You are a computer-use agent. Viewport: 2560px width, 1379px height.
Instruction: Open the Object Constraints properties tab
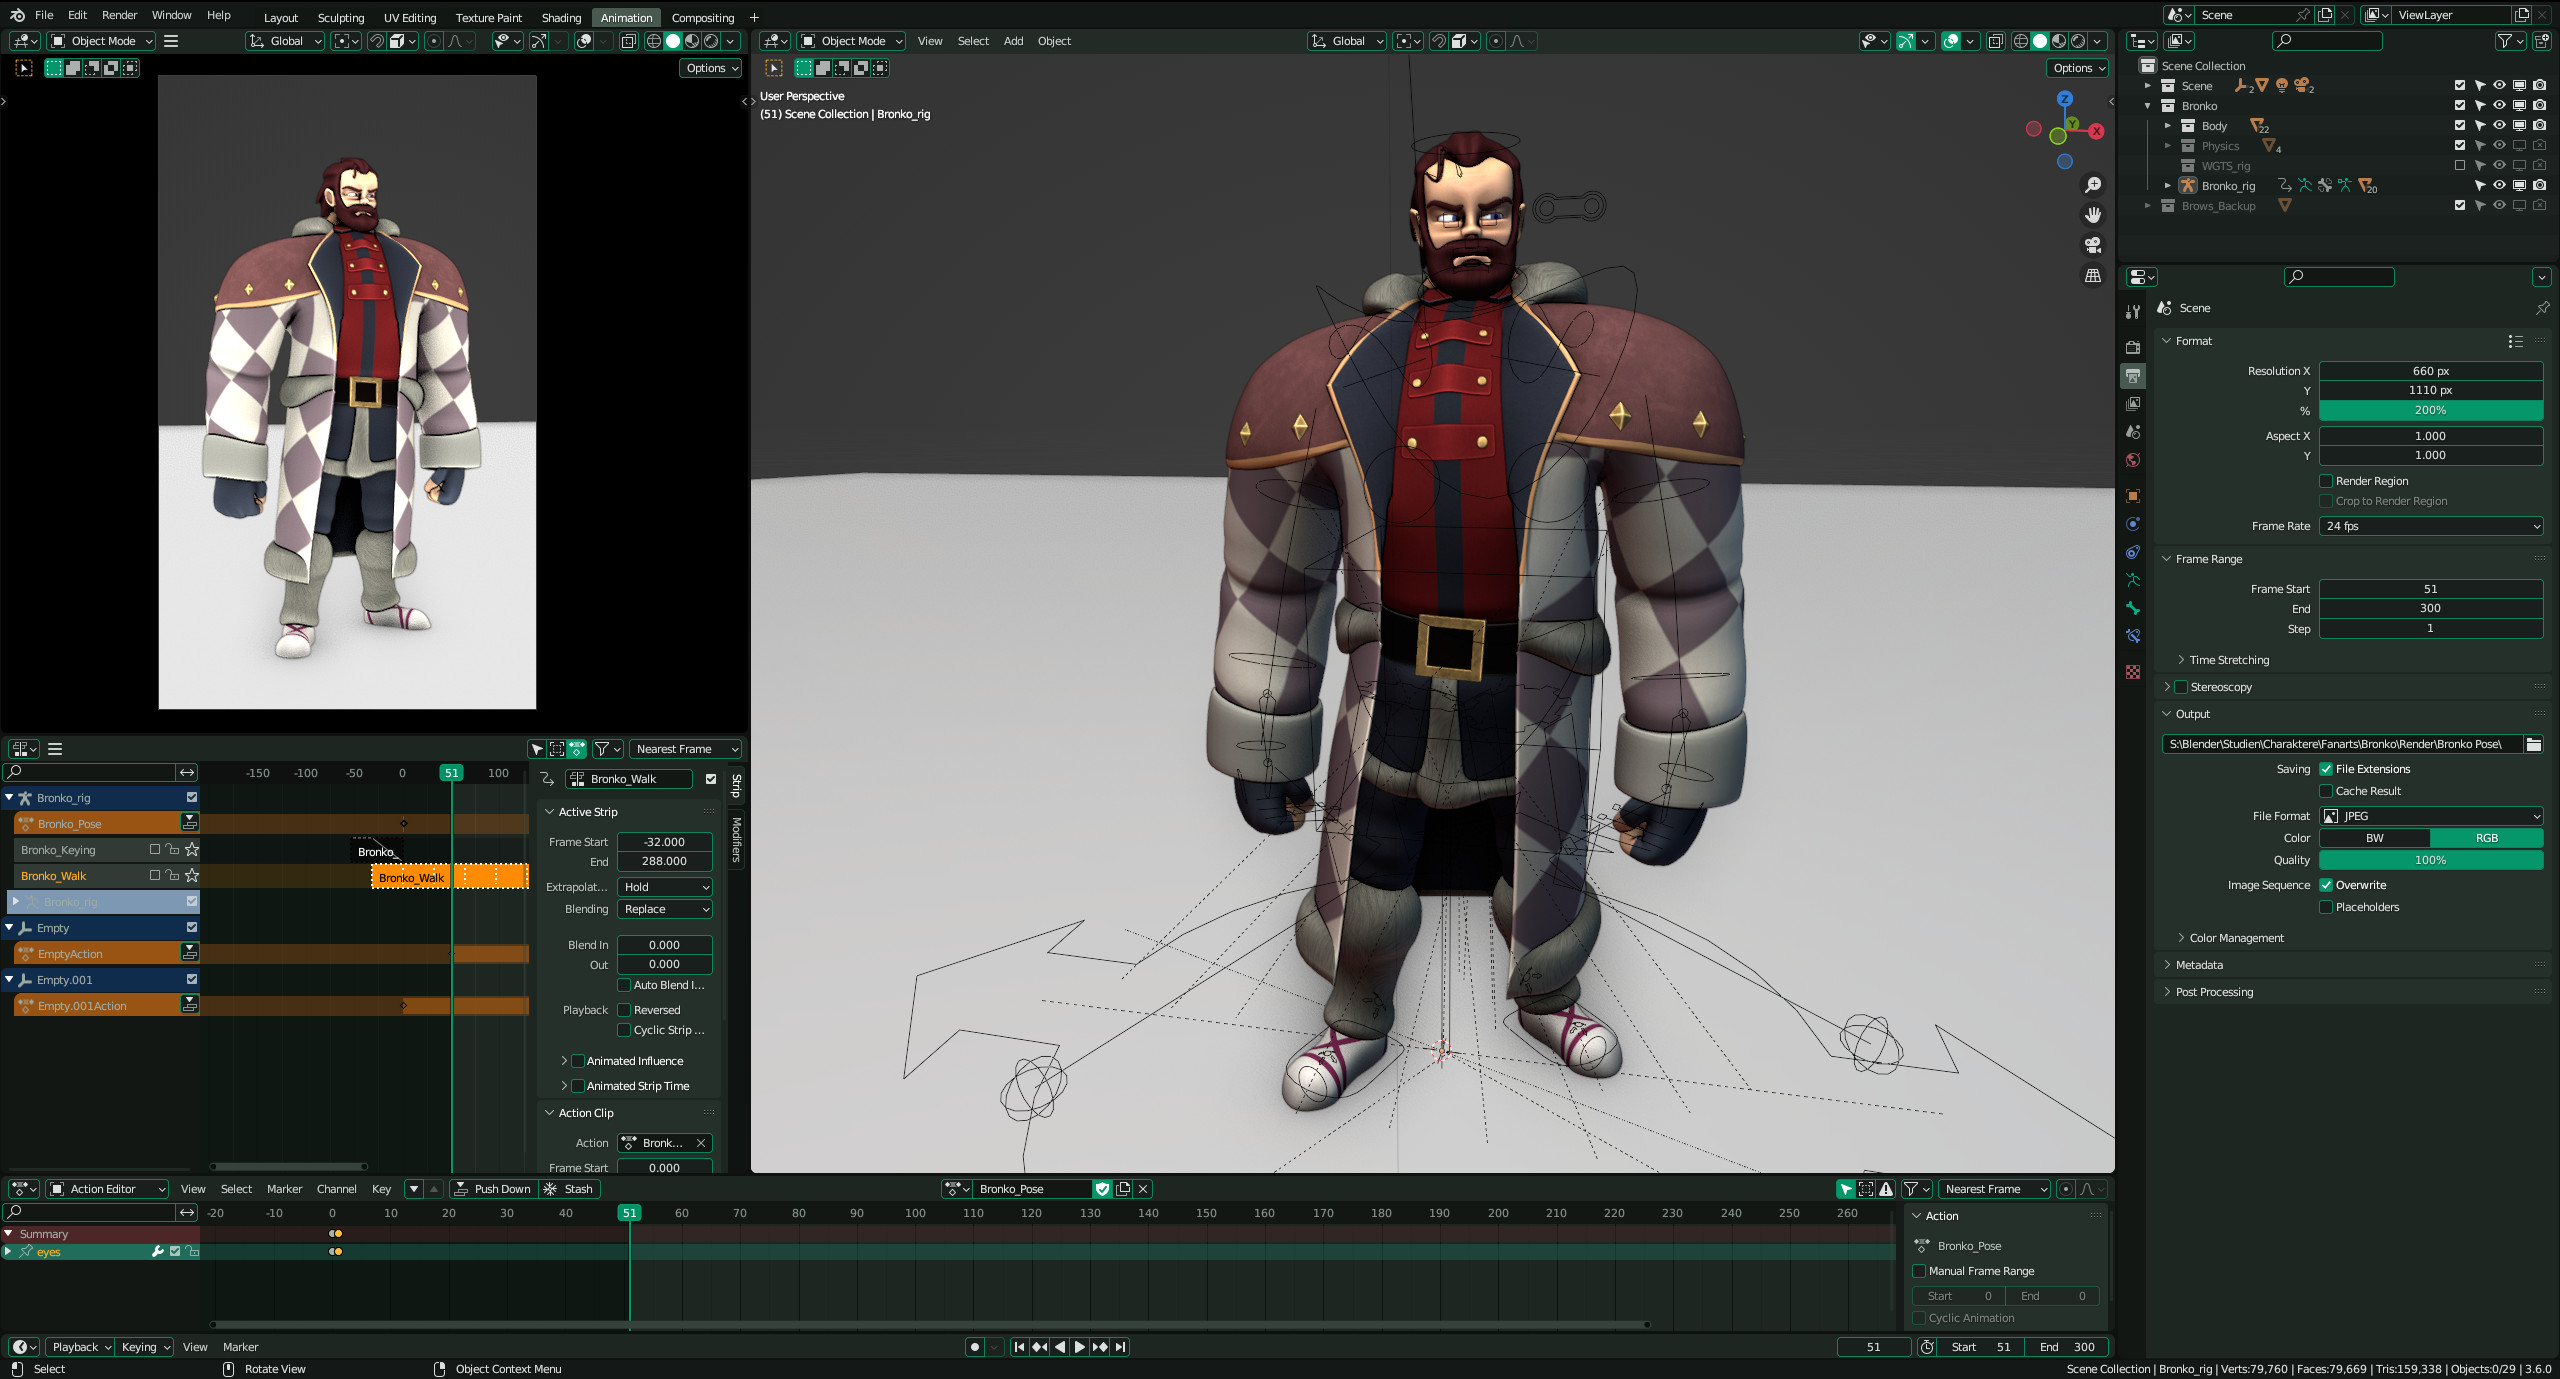(x=2133, y=552)
